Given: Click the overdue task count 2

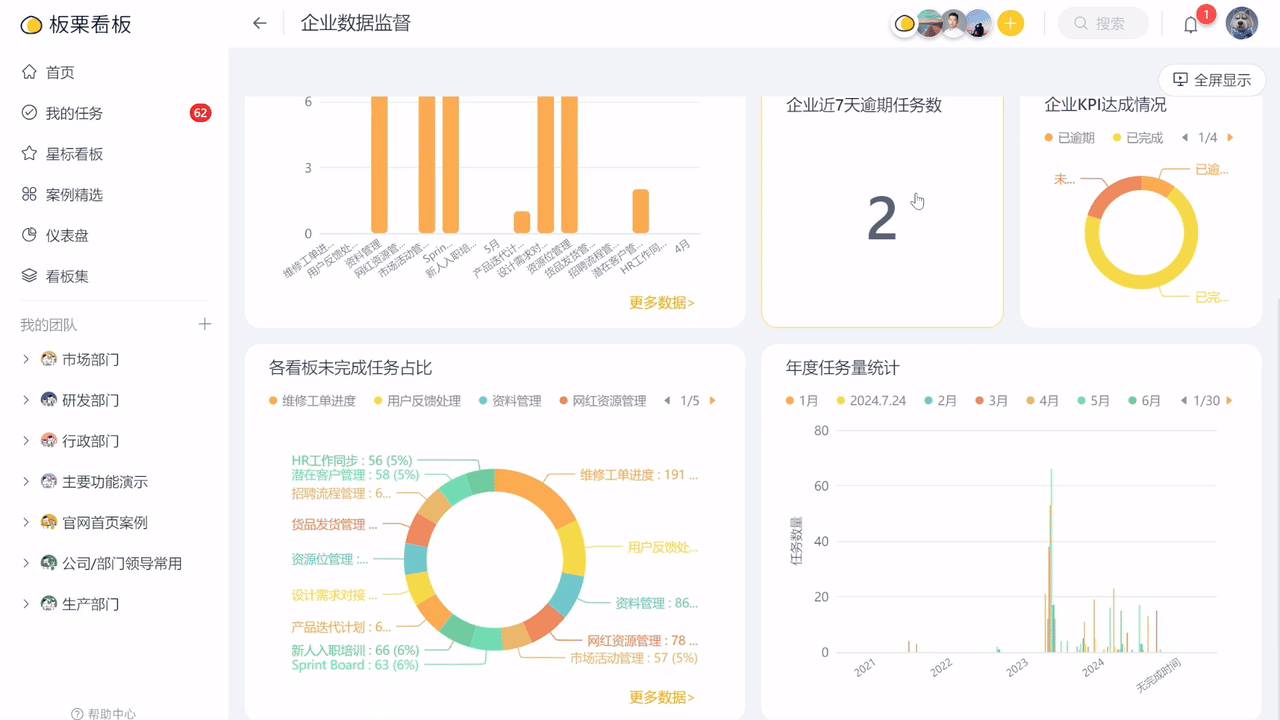Looking at the screenshot, I should coord(882,218).
